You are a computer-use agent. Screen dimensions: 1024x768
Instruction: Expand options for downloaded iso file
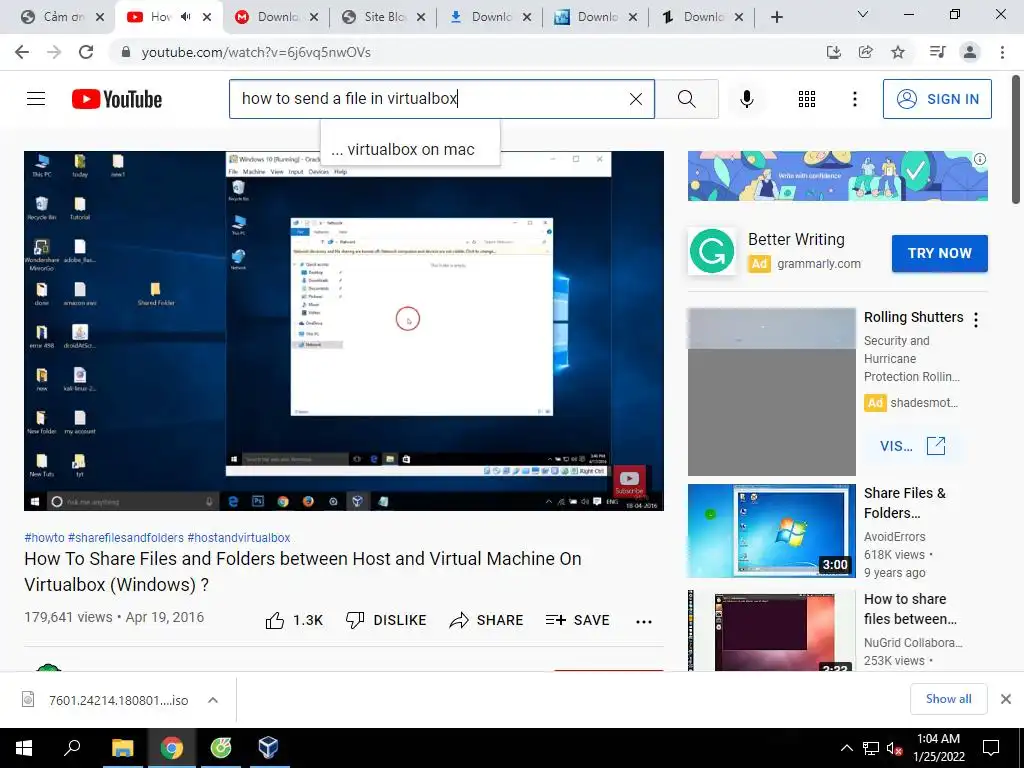coord(213,700)
